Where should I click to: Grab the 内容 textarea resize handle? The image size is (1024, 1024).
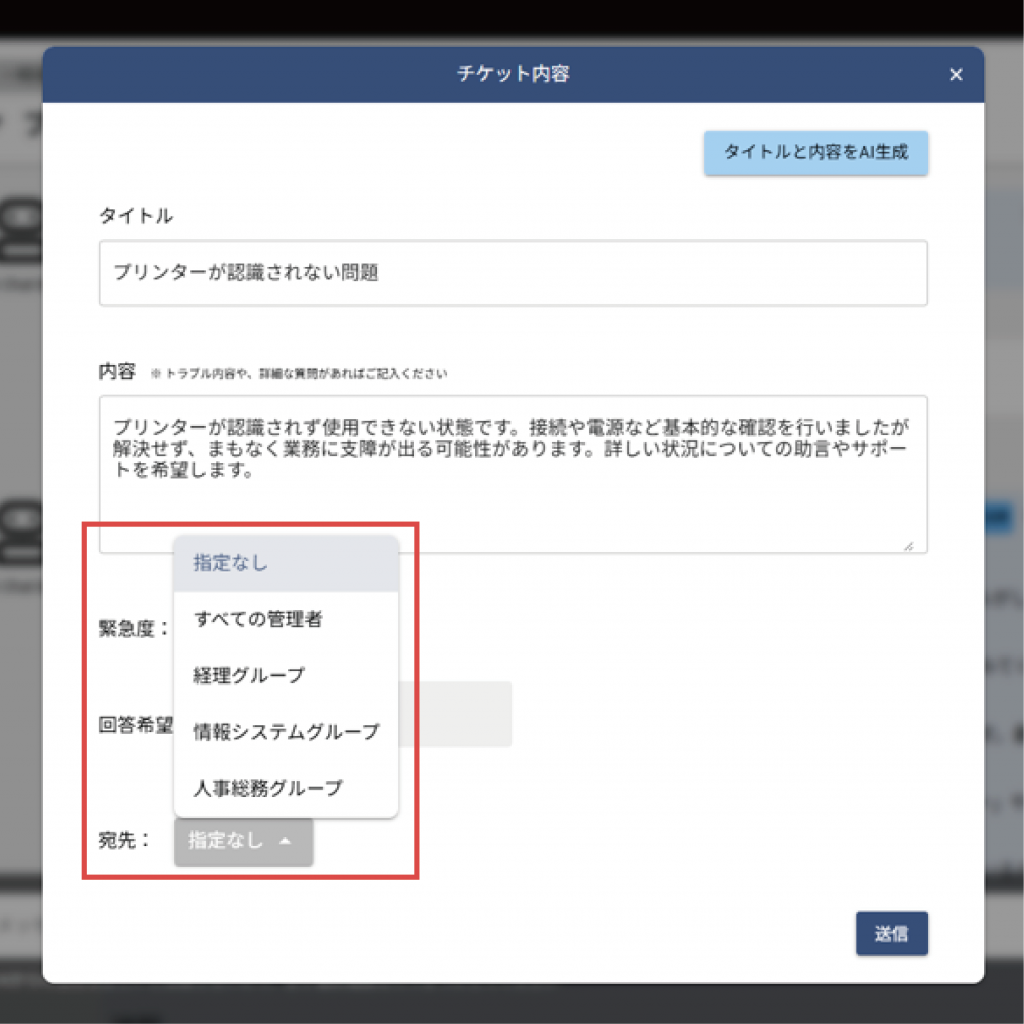click(908, 545)
